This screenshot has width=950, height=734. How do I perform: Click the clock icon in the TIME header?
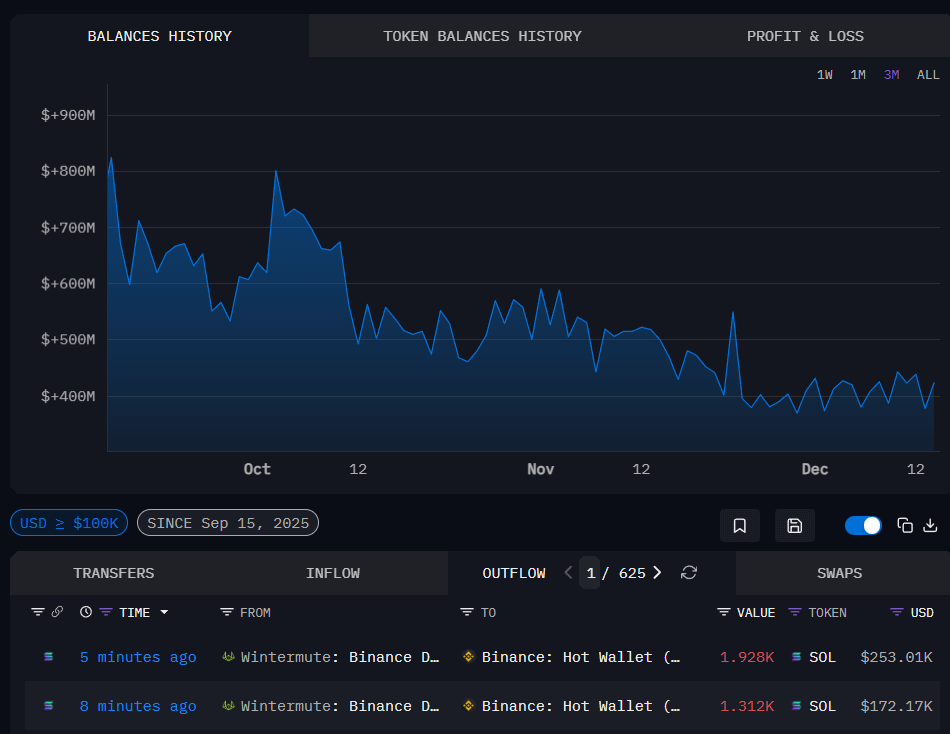[85, 612]
